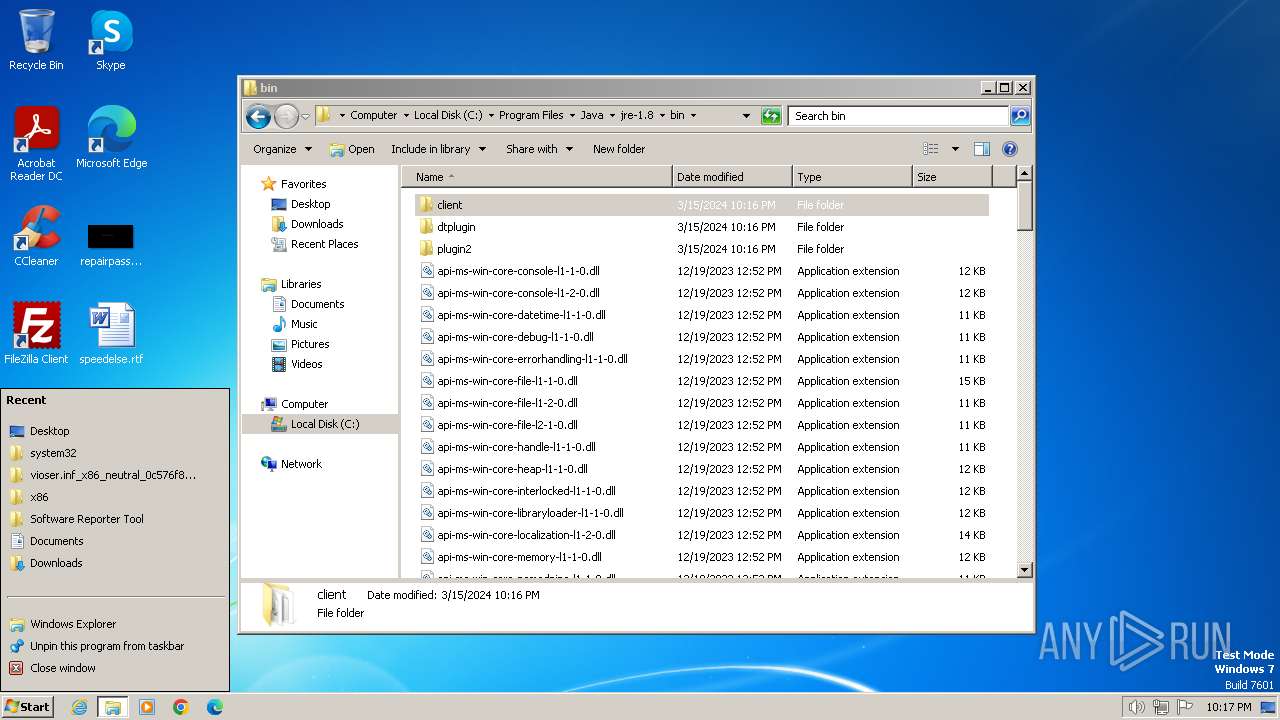Open Documents library in sidebar
The height and width of the screenshot is (720, 1280).
tap(317, 304)
